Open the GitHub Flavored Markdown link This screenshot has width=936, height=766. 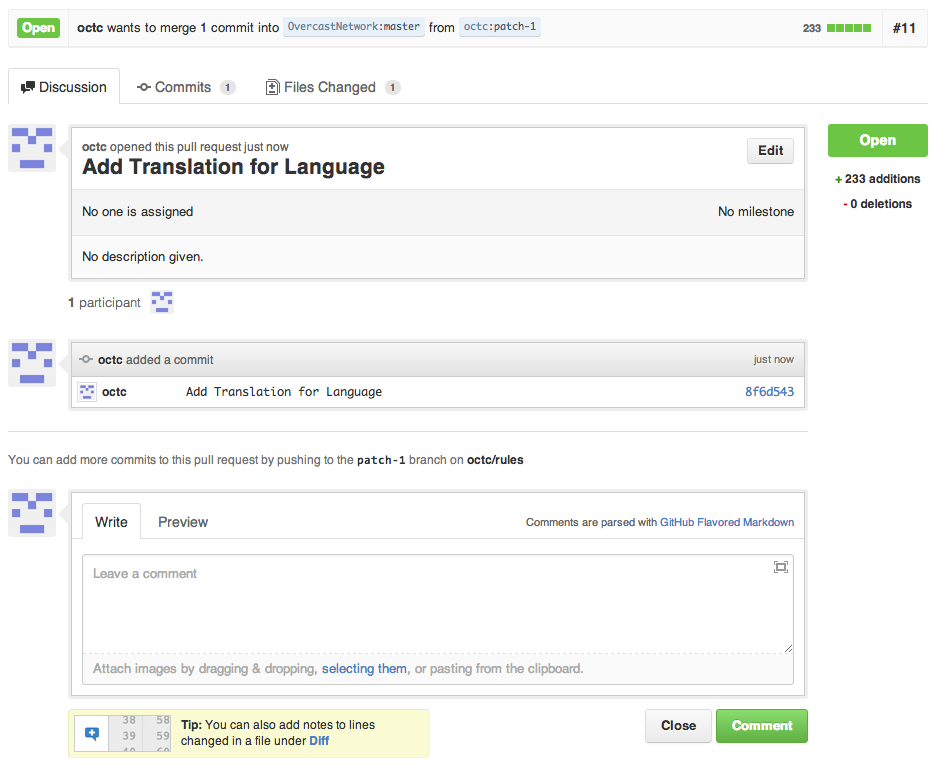tap(726, 522)
